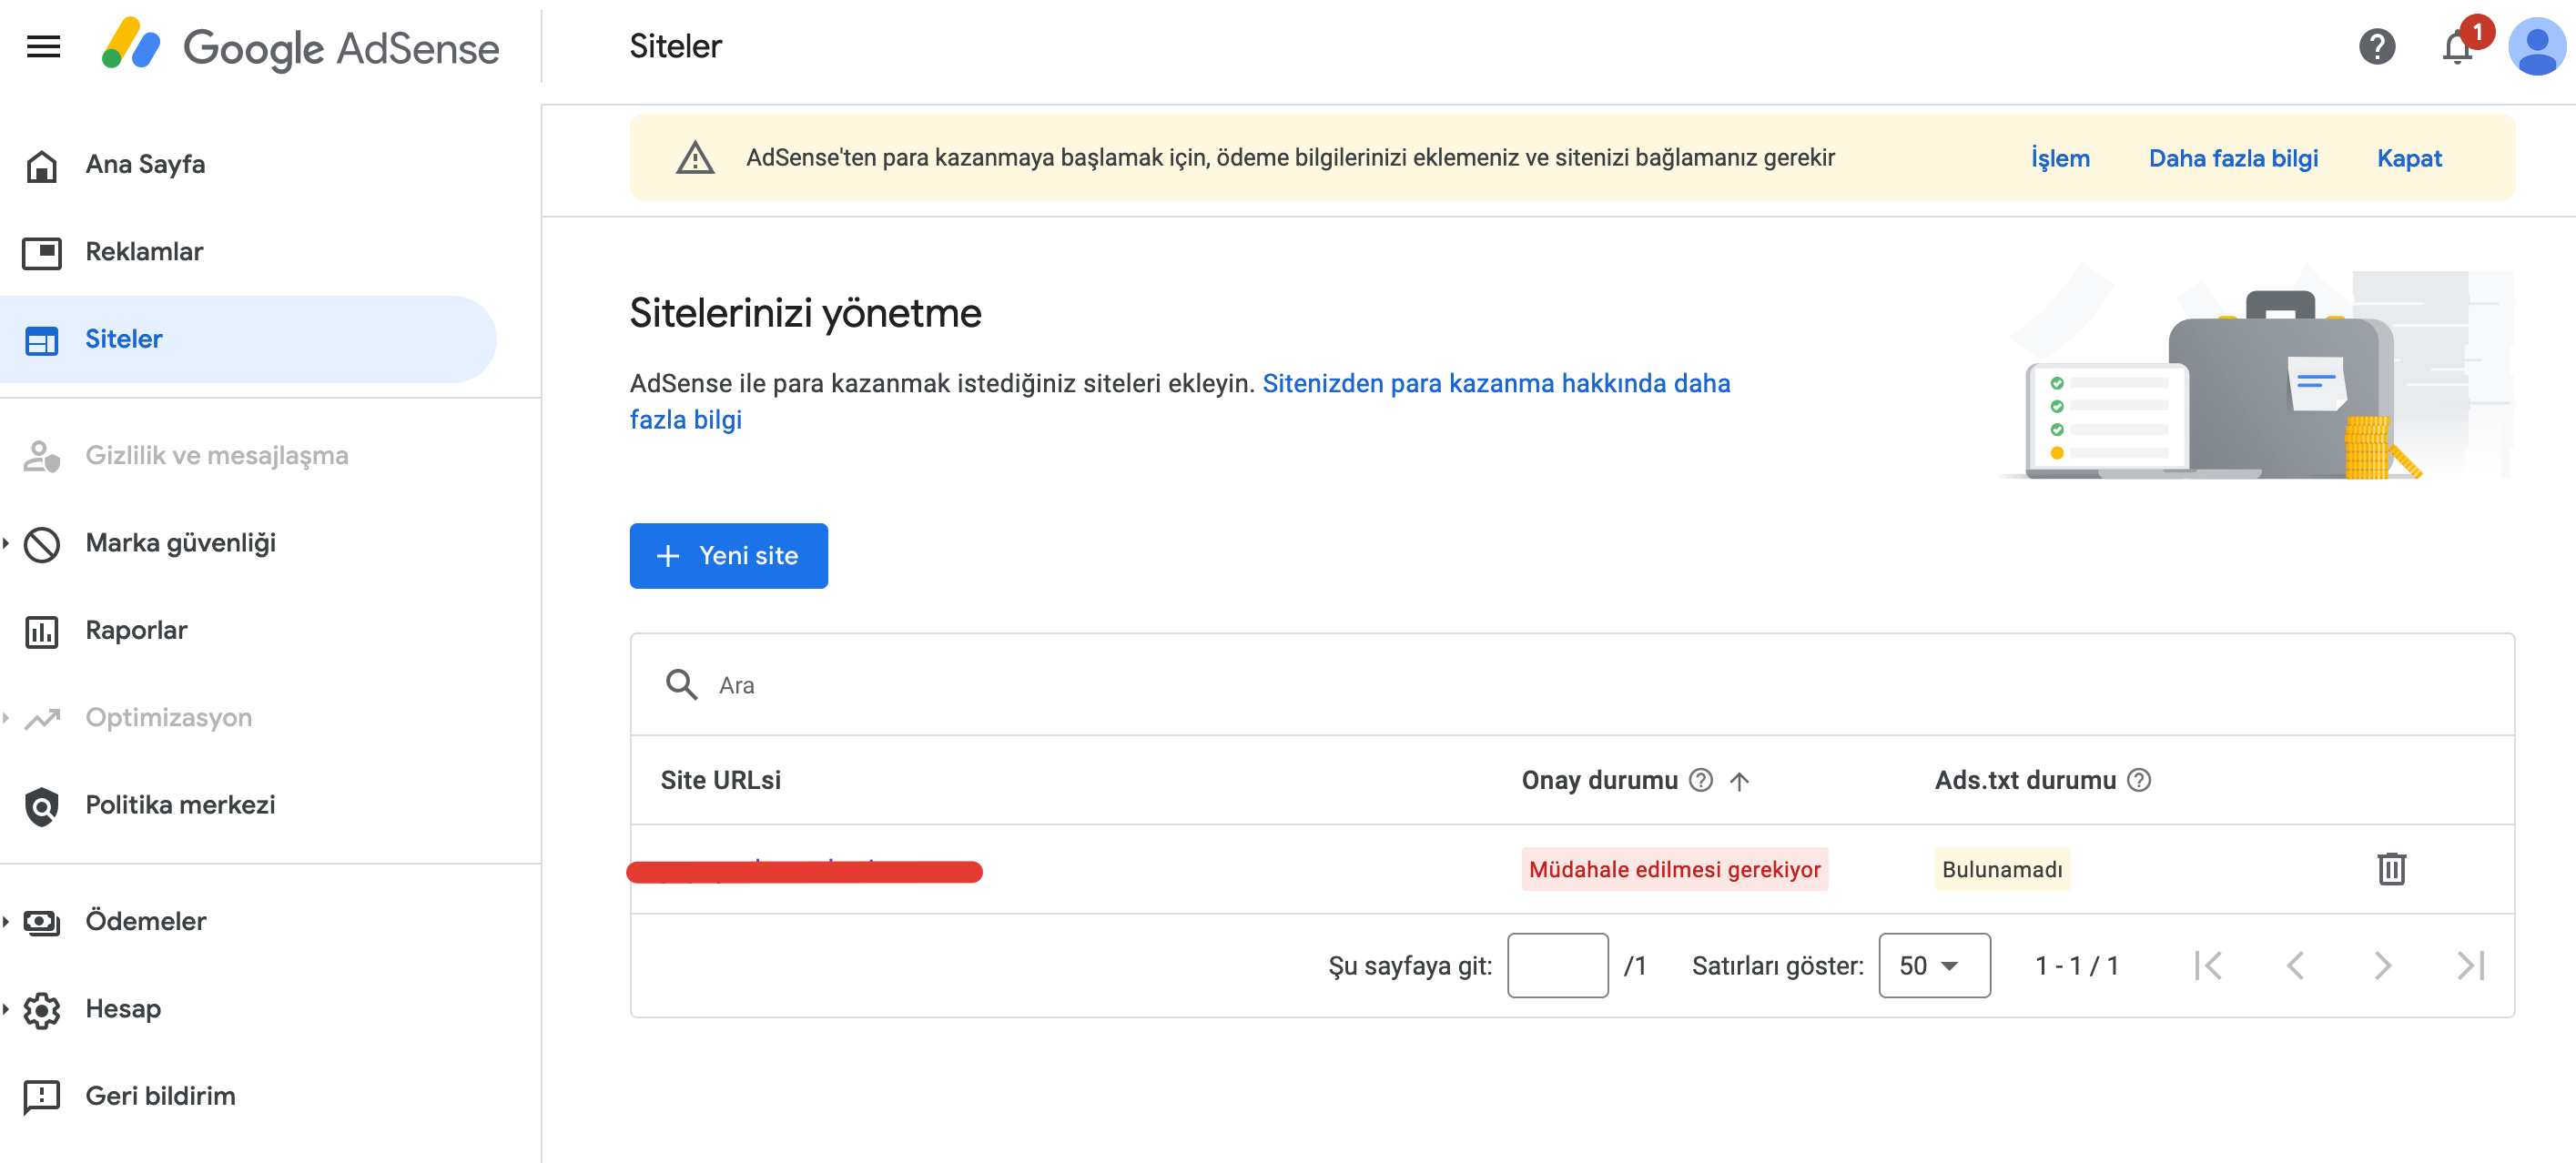Open Gizlilik ve mesajlaşma in sidebar
The height and width of the screenshot is (1163, 2576).
(x=217, y=456)
